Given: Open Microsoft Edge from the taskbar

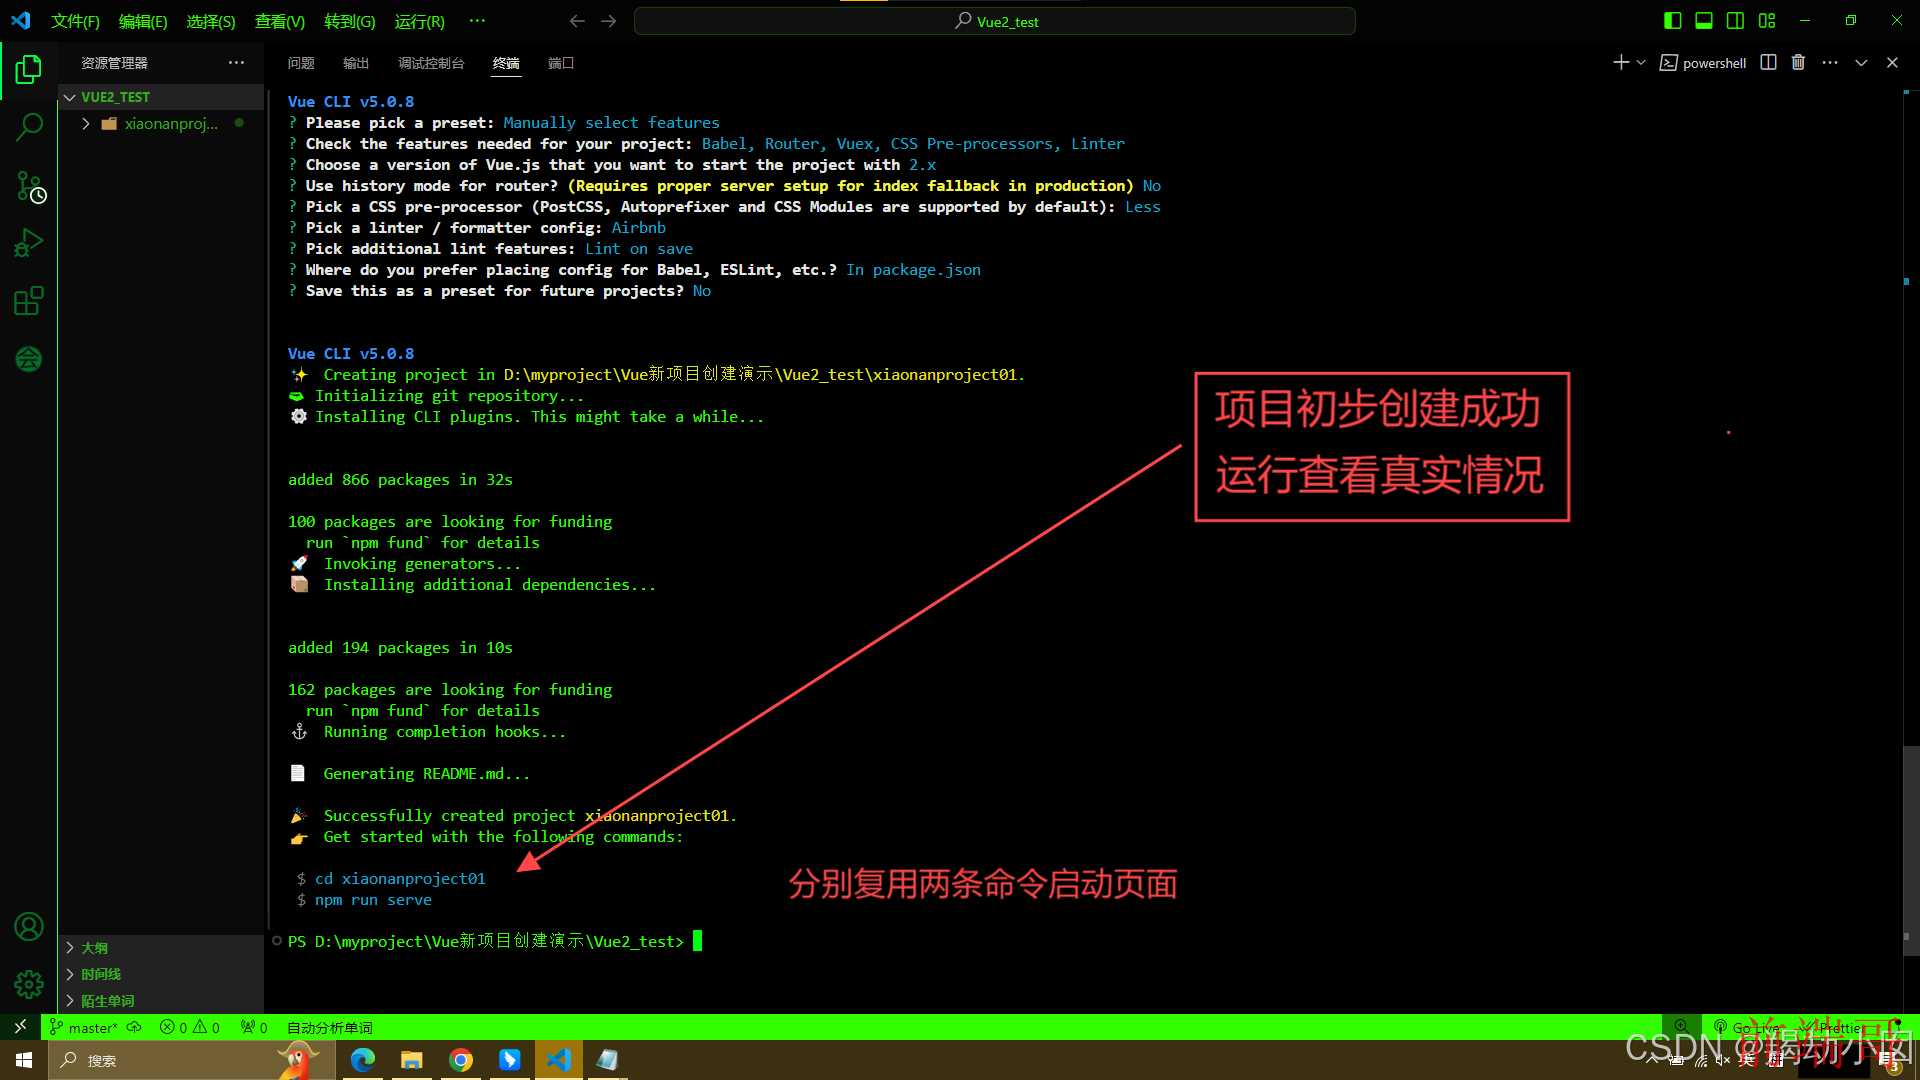Looking at the screenshot, I should pyautogui.click(x=363, y=1060).
